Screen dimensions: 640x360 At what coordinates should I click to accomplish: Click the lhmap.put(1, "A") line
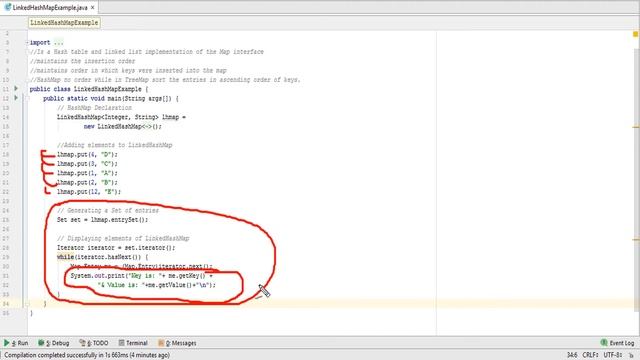tap(87, 173)
